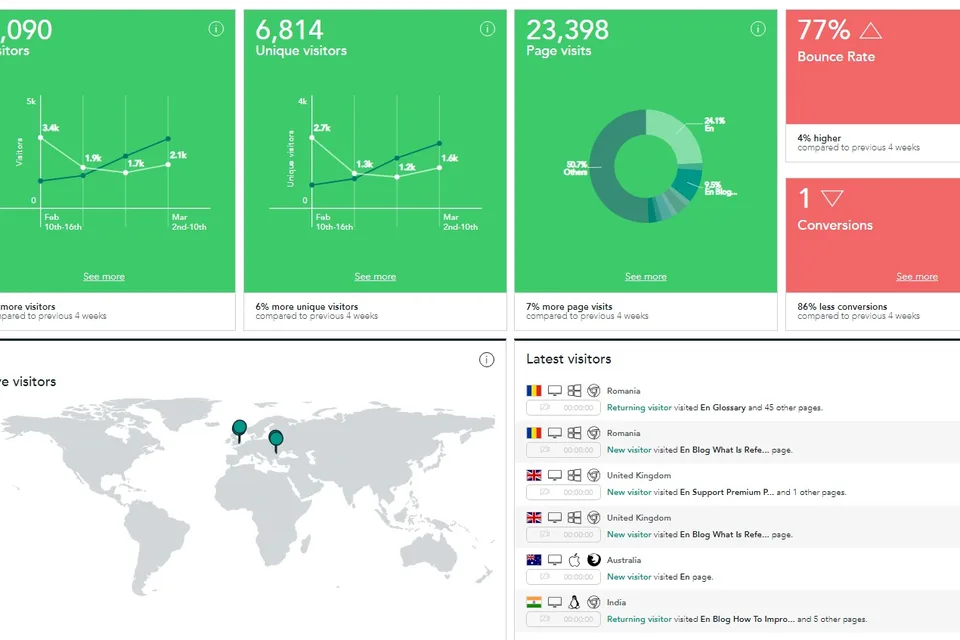This screenshot has height=640, width=960.
Task: Open the En Glossary page link
Action: (x=723, y=407)
